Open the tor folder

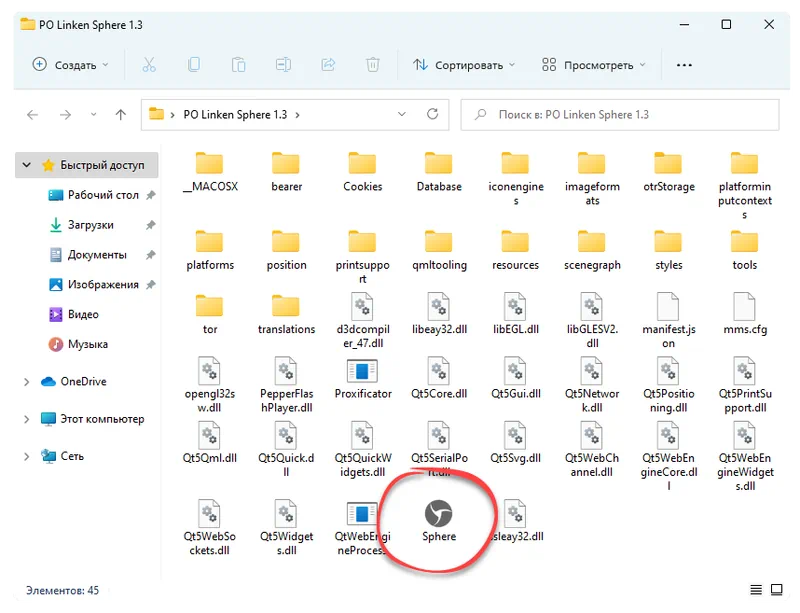(210, 314)
